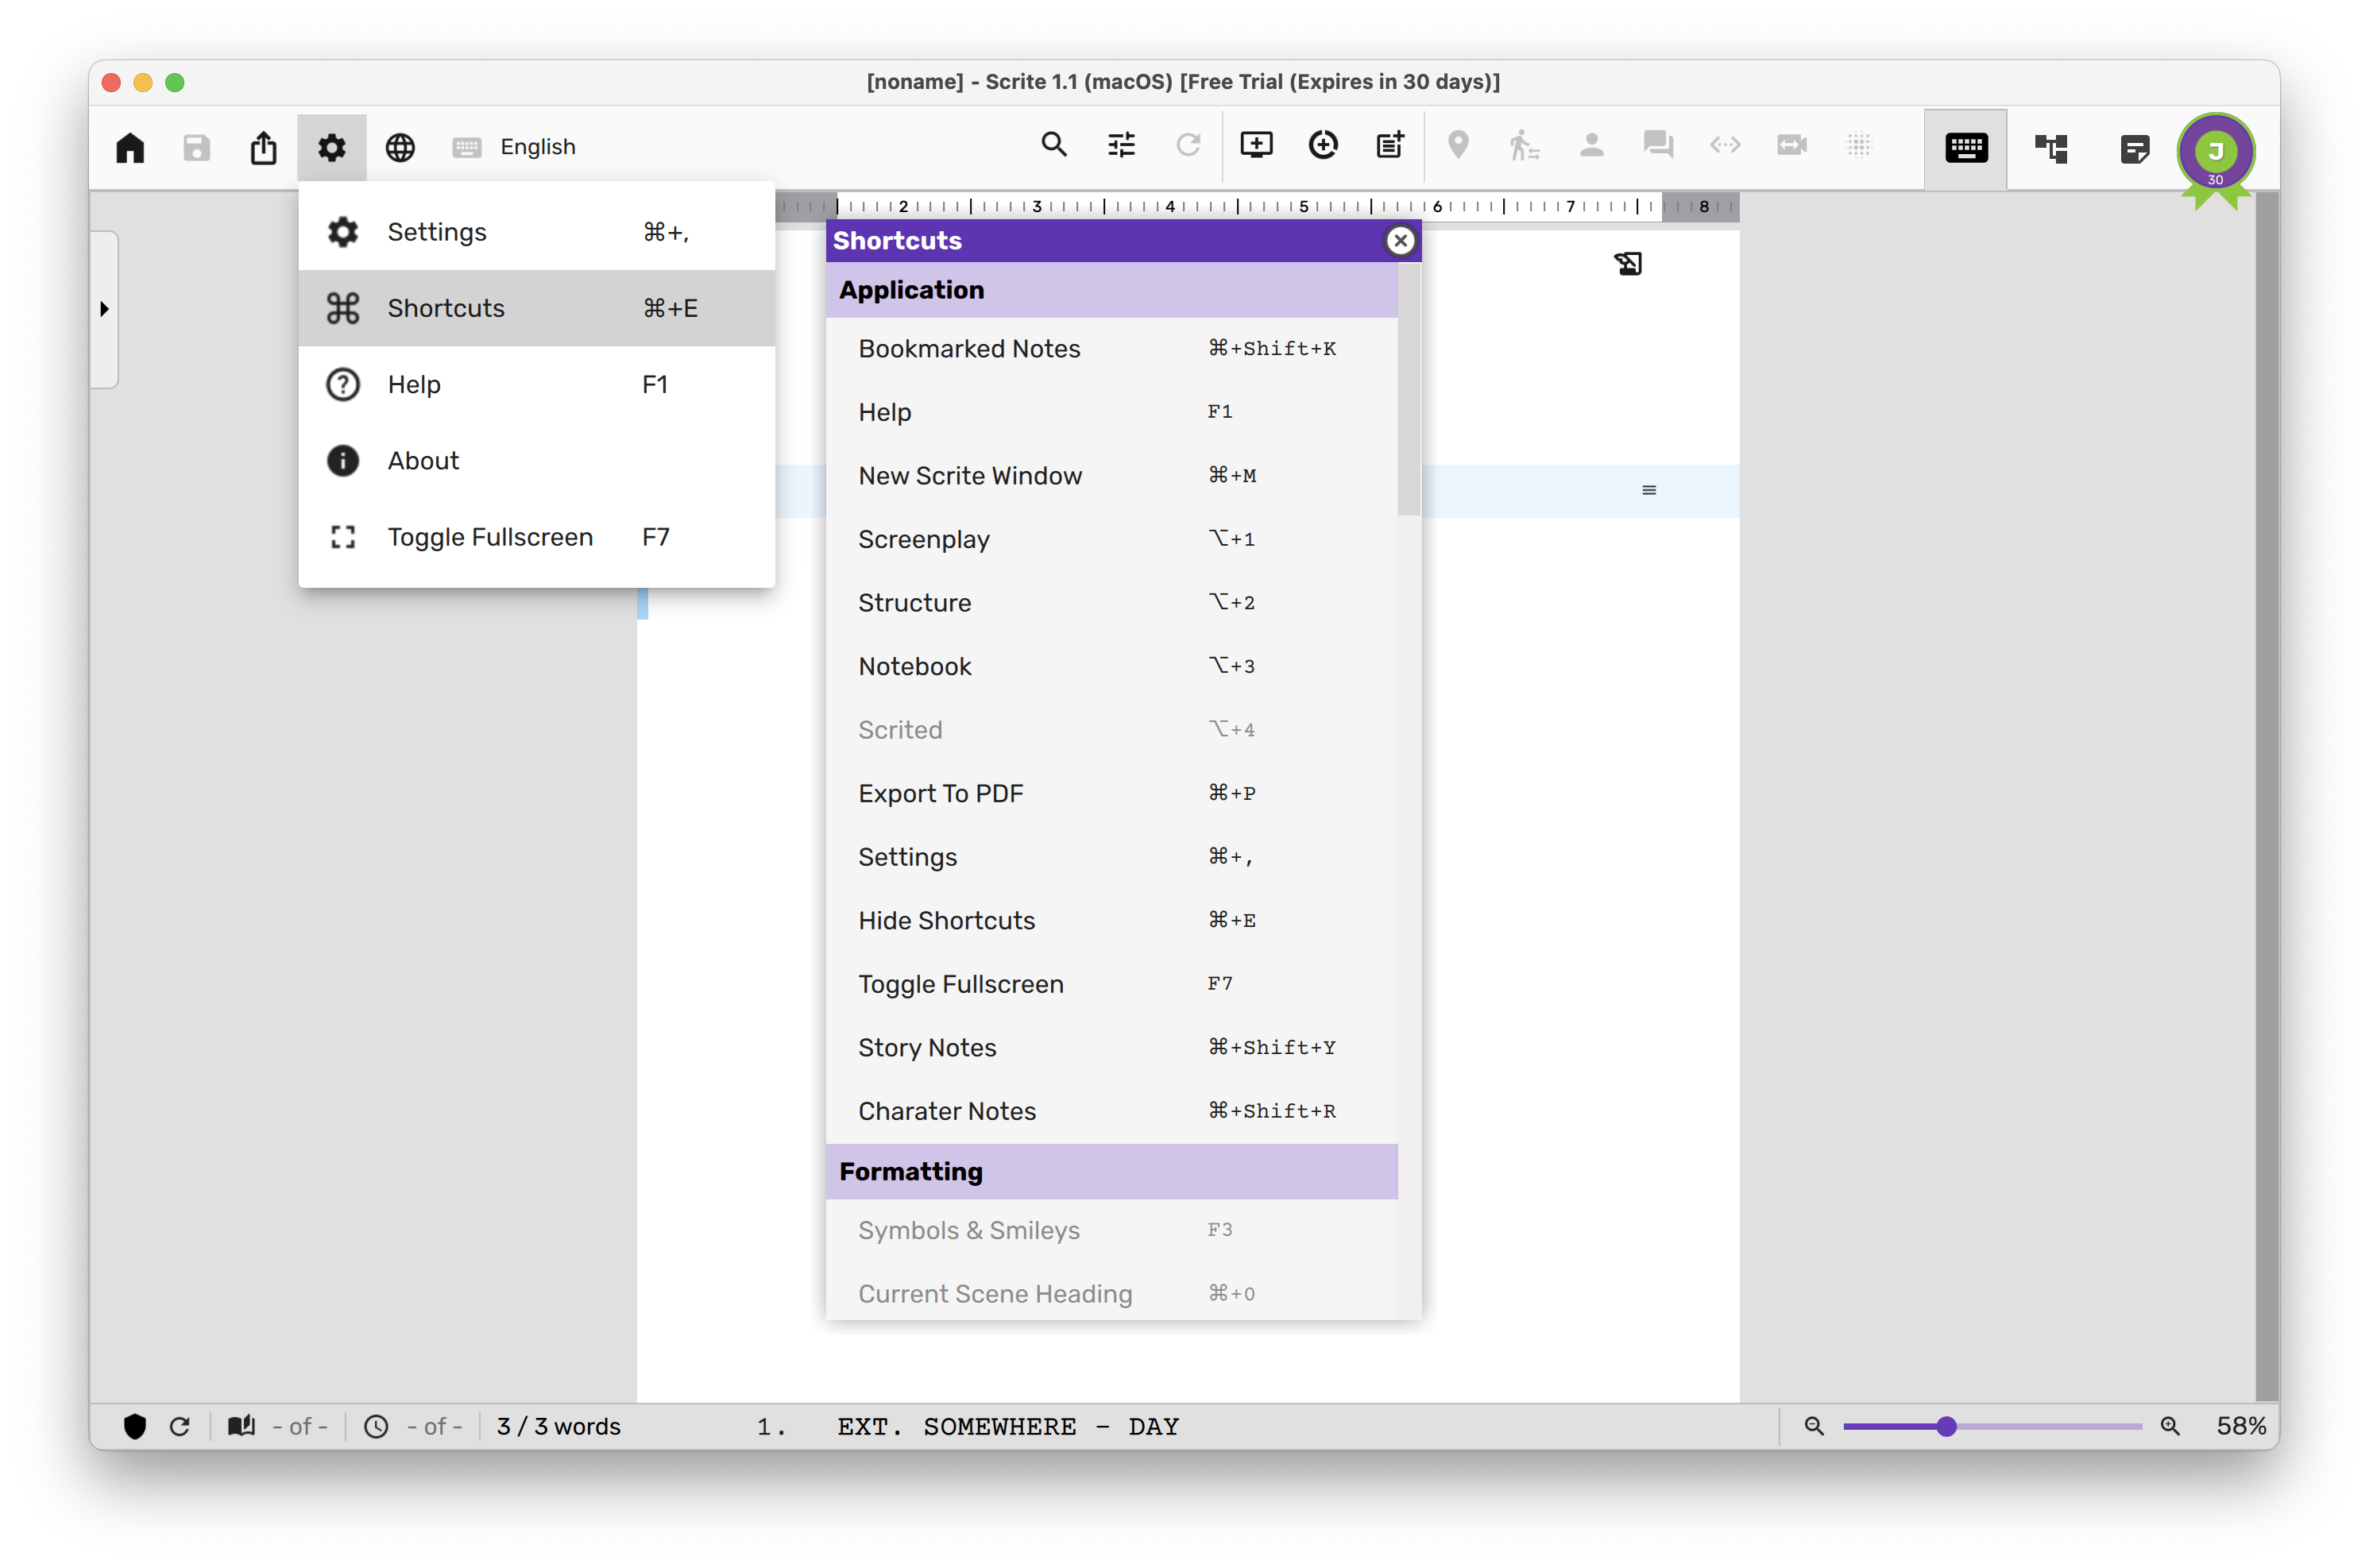Screen dimensions: 2369x1568
Task: Click Toggle Fullscreen in Shortcuts panel
Action: [x=1111, y=984]
